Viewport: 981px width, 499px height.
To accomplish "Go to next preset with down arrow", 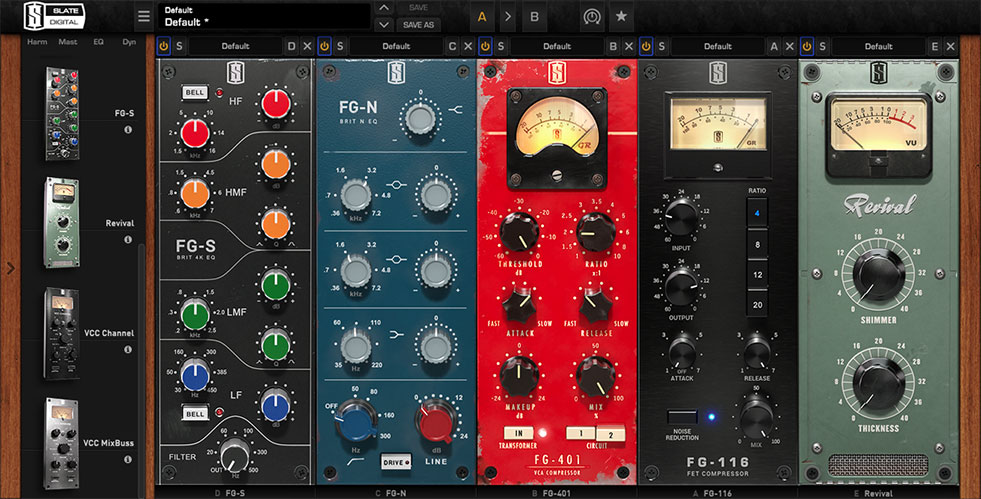I will coord(384,25).
